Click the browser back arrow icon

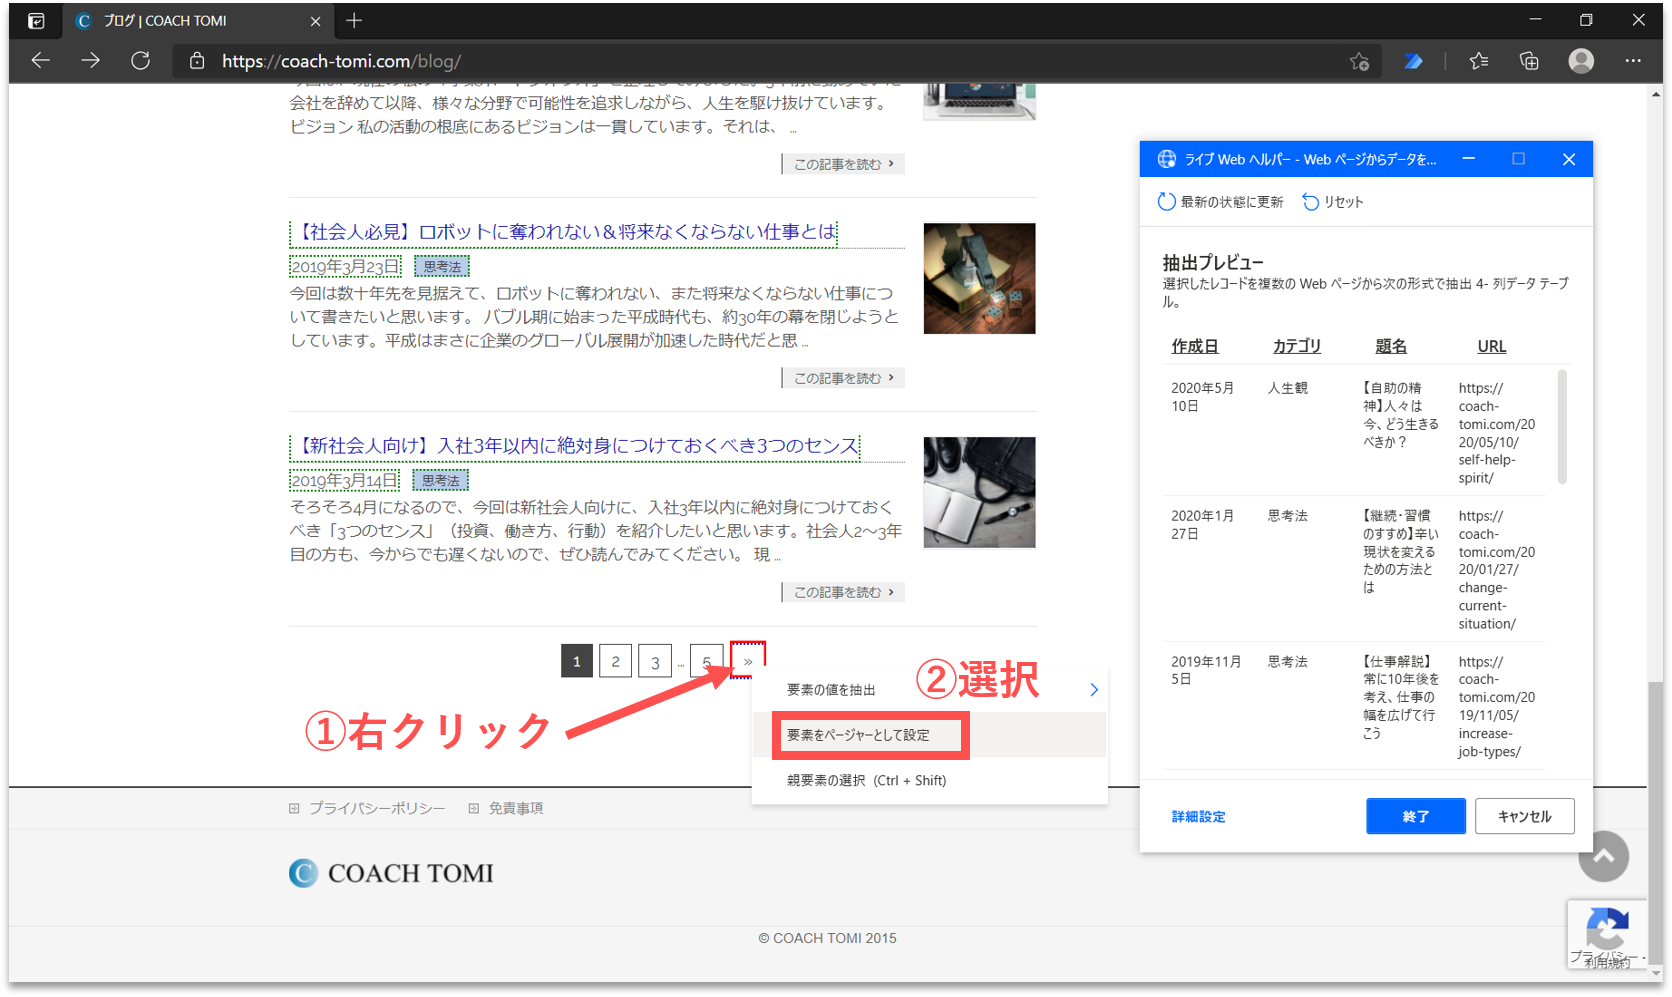[40, 61]
